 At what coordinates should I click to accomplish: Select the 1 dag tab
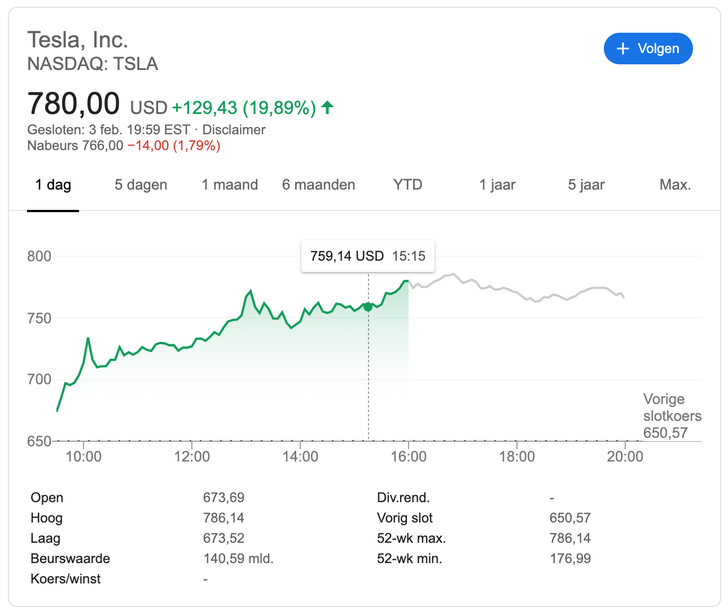(x=53, y=185)
